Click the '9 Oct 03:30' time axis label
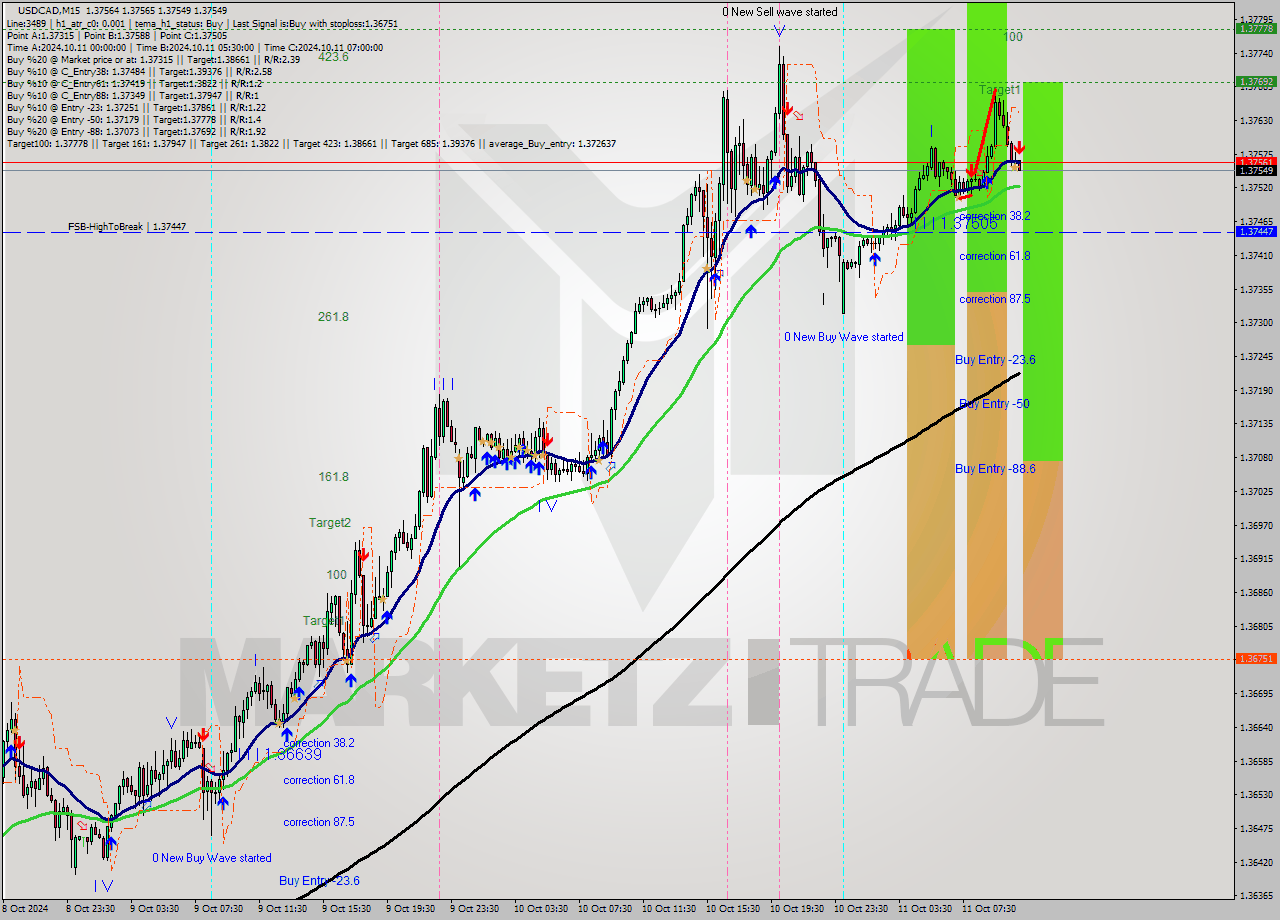Screen dimensions: 1280x920 (154, 909)
